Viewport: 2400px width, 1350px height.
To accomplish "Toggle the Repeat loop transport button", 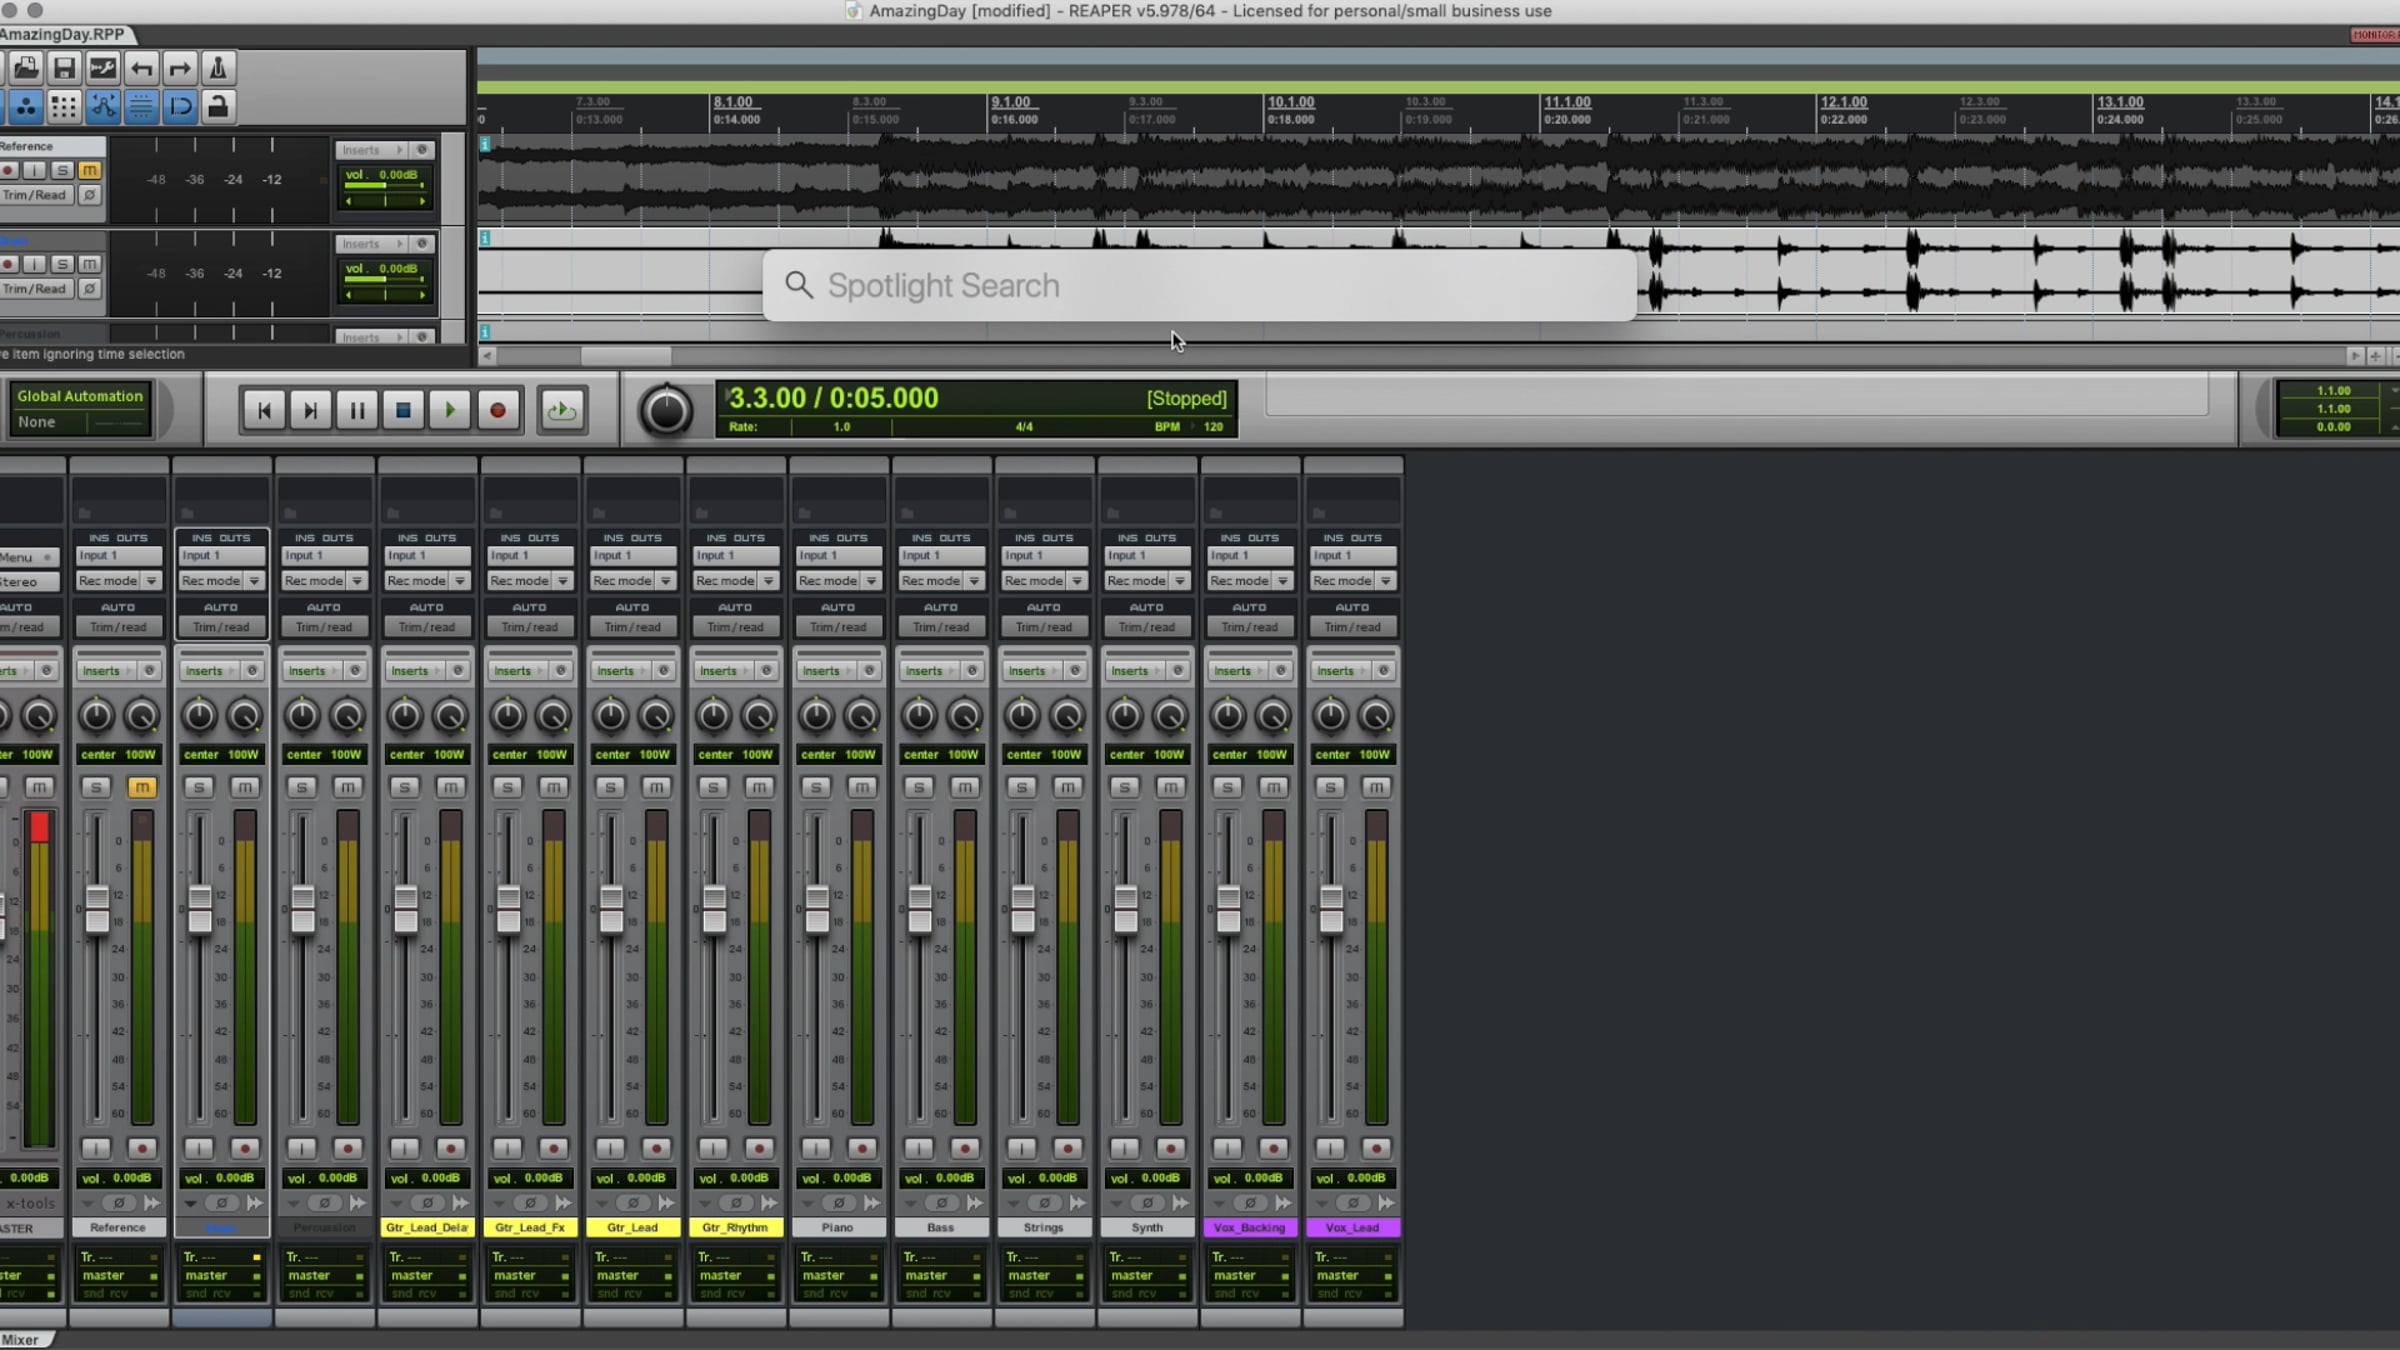I will (x=562, y=410).
